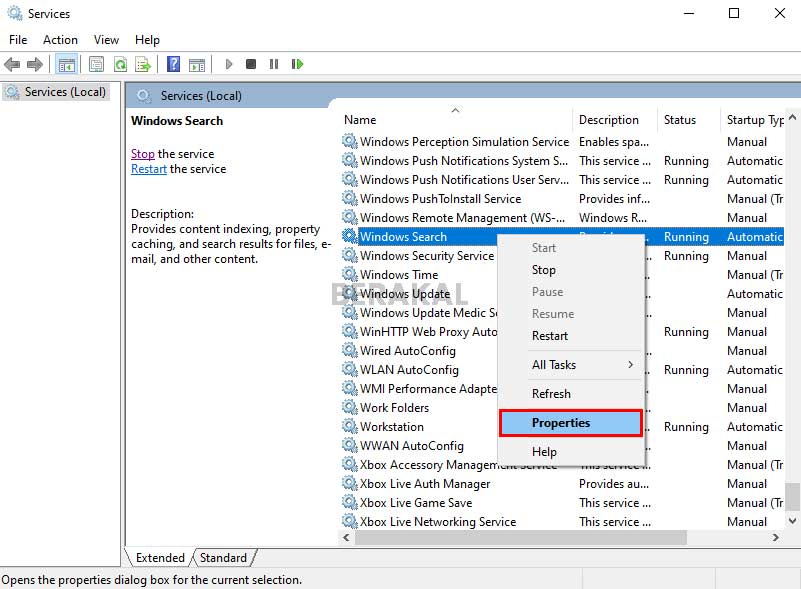Click the vertical scrollbar thumb
This screenshot has width=801, height=589.
point(792,497)
